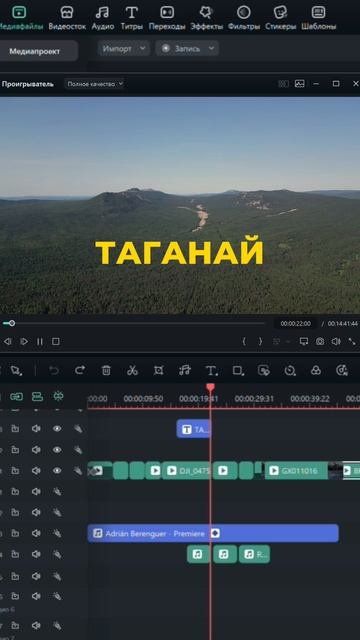Open the Фильтры tab
Image resolution: width=360 pixels, height=640 pixels.
click(x=244, y=18)
